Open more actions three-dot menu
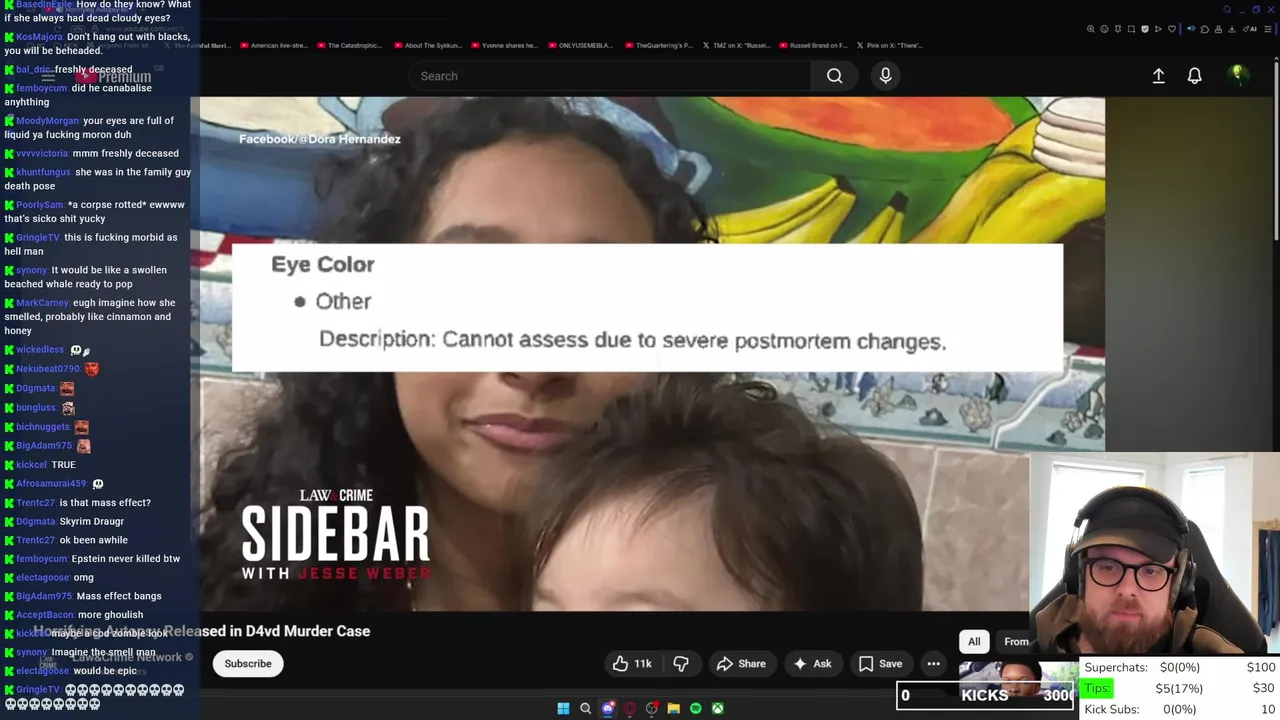The width and height of the screenshot is (1280, 720). pyautogui.click(x=933, y=664)
